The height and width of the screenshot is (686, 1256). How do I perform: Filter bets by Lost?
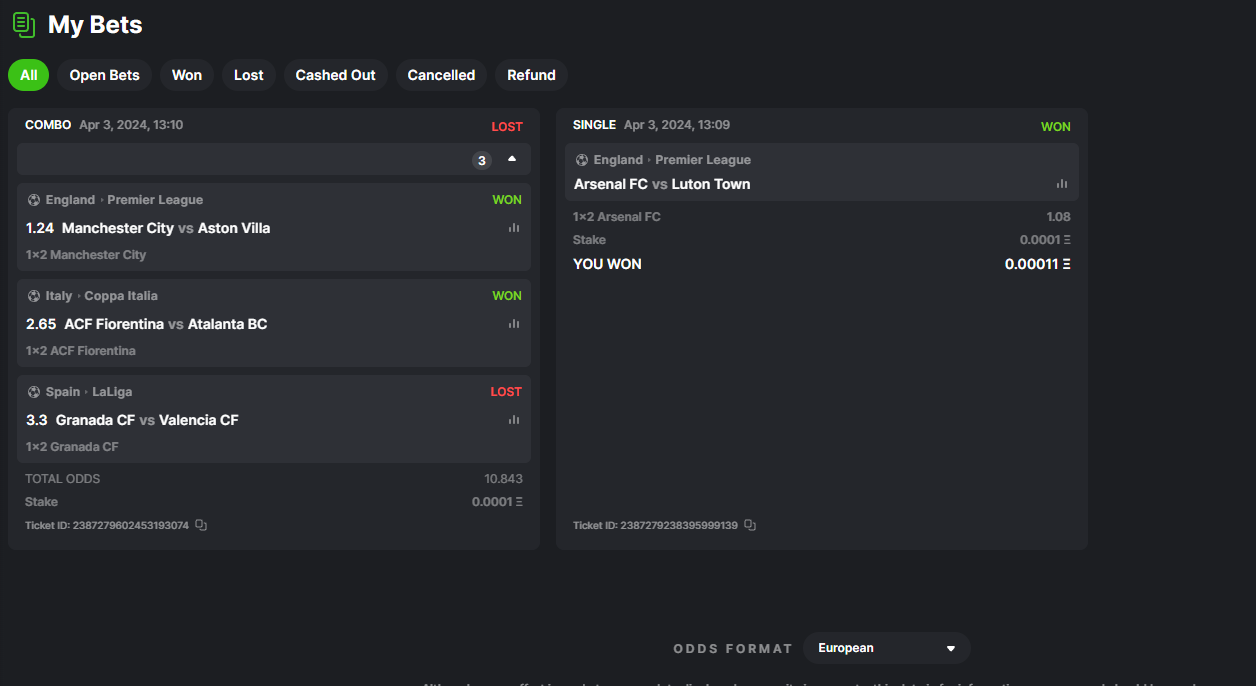pyautogui.click(x=249, y=75)
